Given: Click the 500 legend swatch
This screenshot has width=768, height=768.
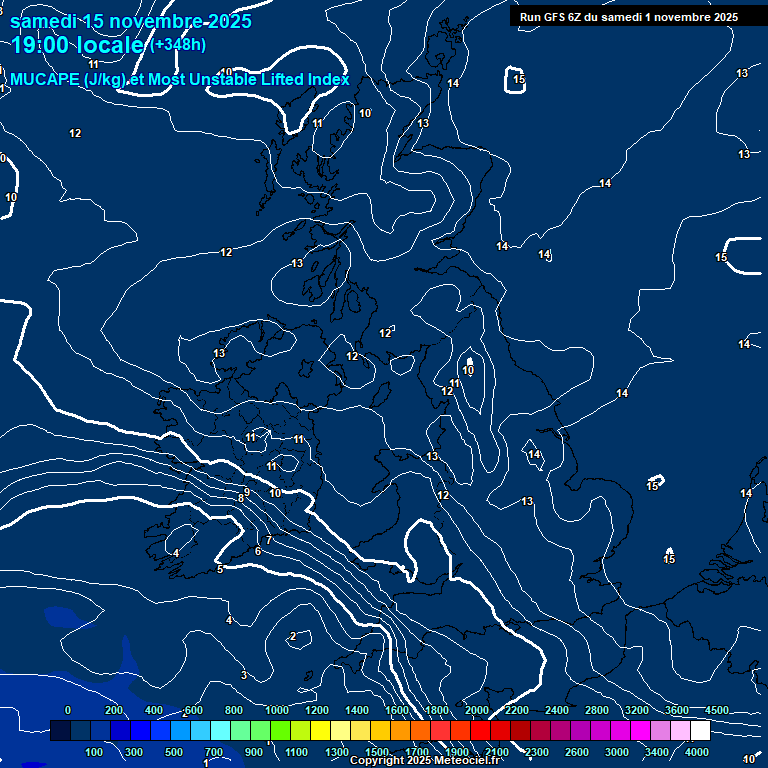Looking at the screenshot, I should click(161, 730).
